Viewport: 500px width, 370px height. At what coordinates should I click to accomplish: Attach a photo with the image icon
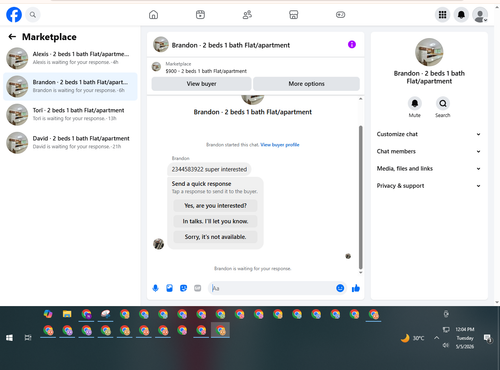point(169,288)
